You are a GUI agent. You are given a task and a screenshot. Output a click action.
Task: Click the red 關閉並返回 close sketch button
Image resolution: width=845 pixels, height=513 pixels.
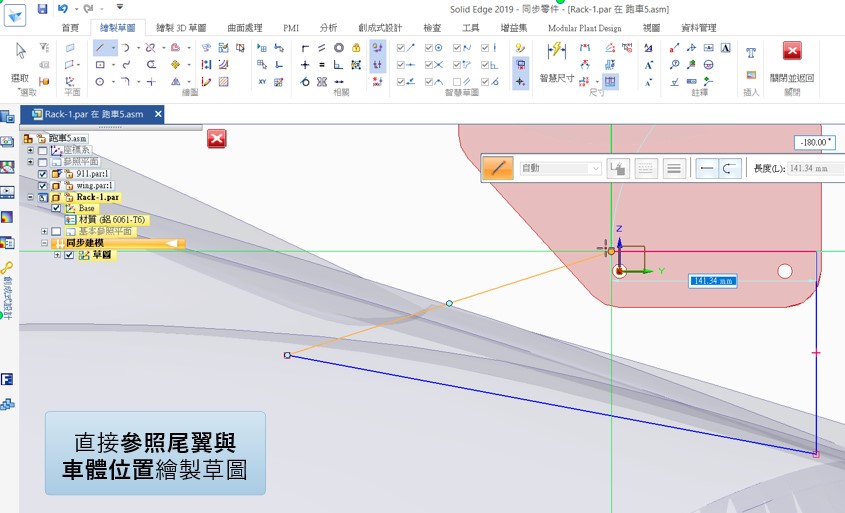click(x=792, y=62)
